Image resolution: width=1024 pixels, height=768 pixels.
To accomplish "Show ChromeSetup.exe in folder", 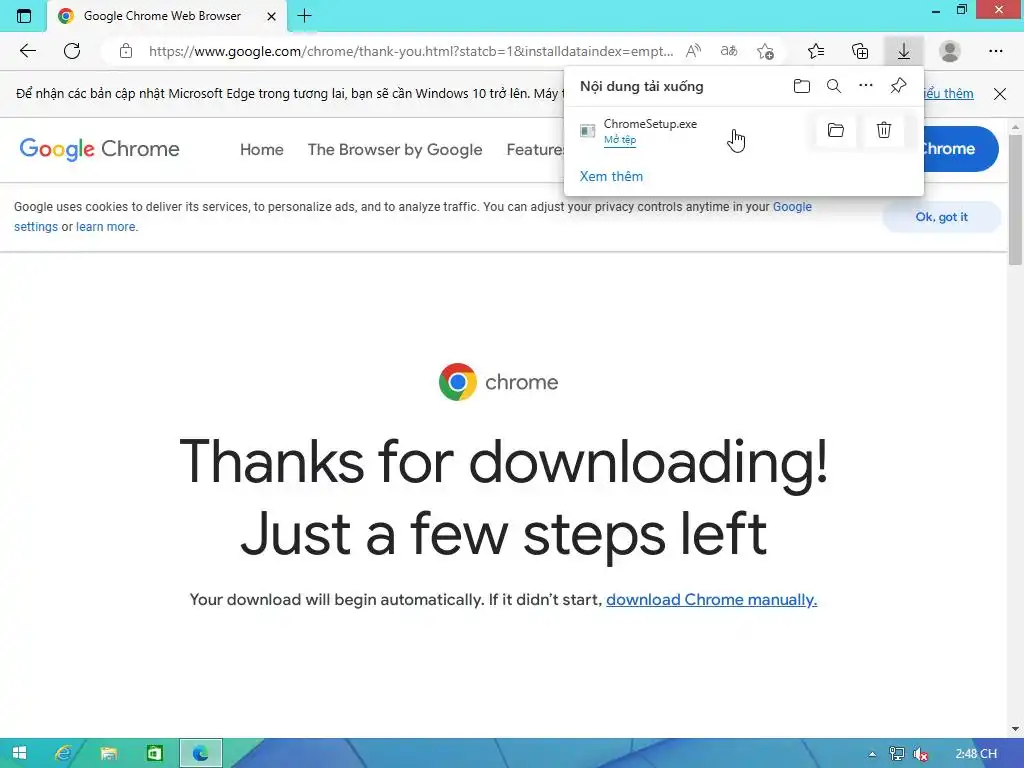I will coord(836,130).
